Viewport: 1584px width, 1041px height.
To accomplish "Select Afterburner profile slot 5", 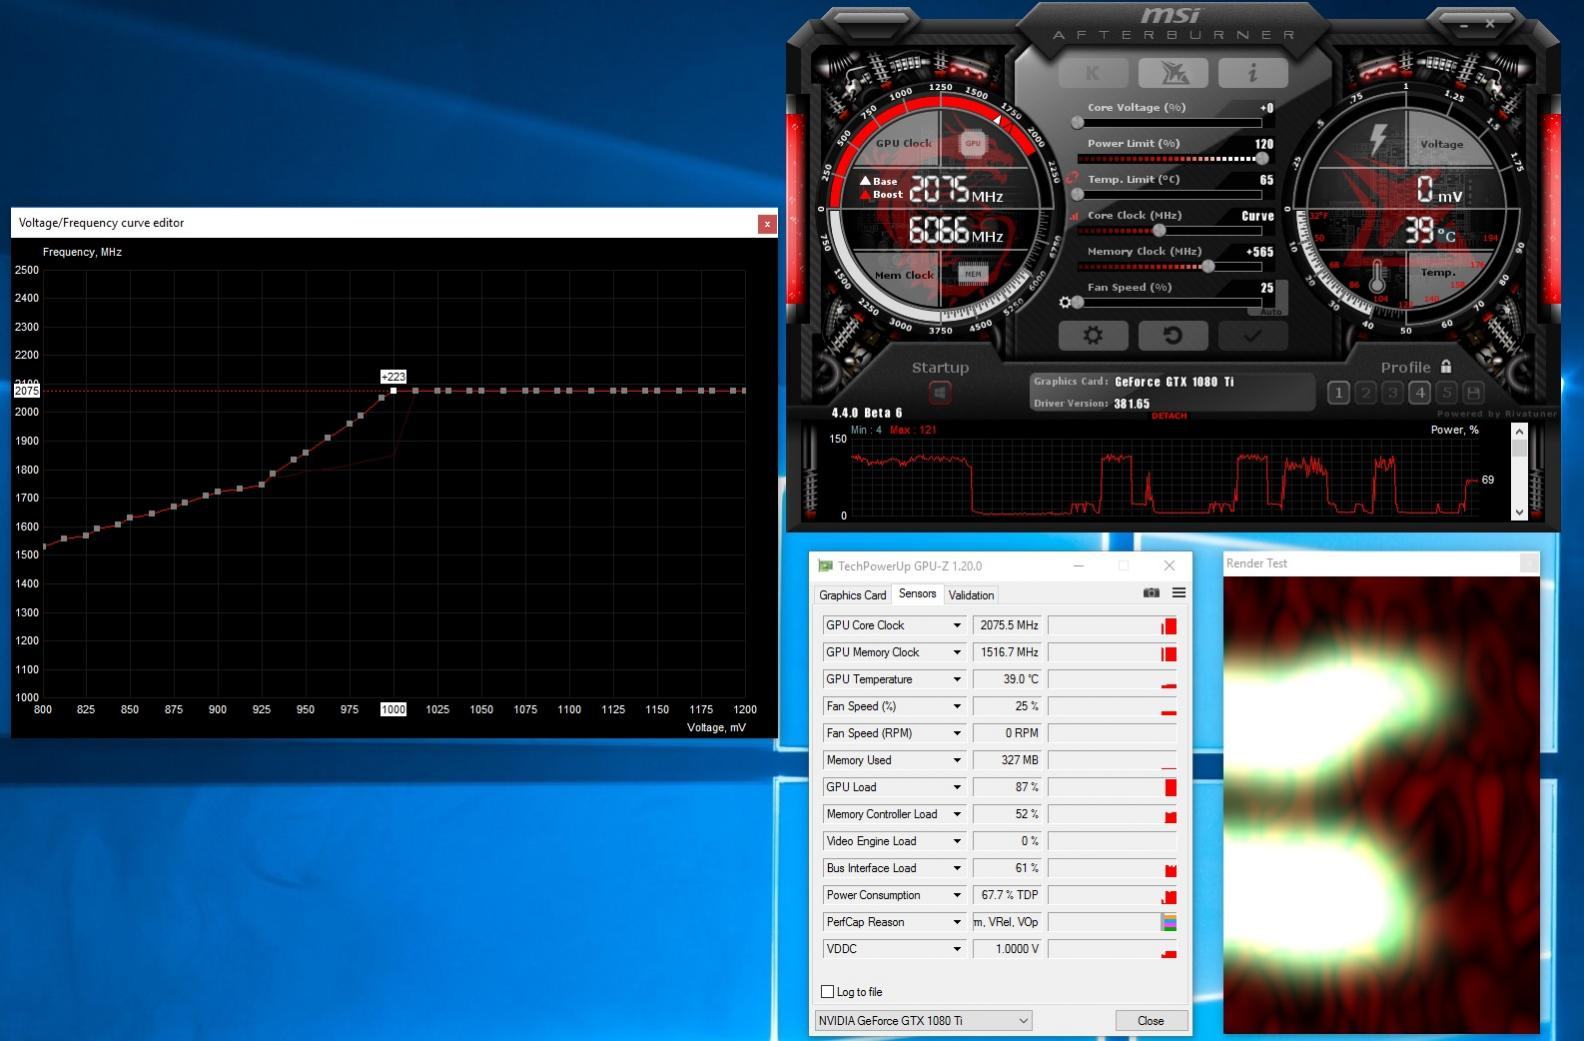I will pos(1446,393).
